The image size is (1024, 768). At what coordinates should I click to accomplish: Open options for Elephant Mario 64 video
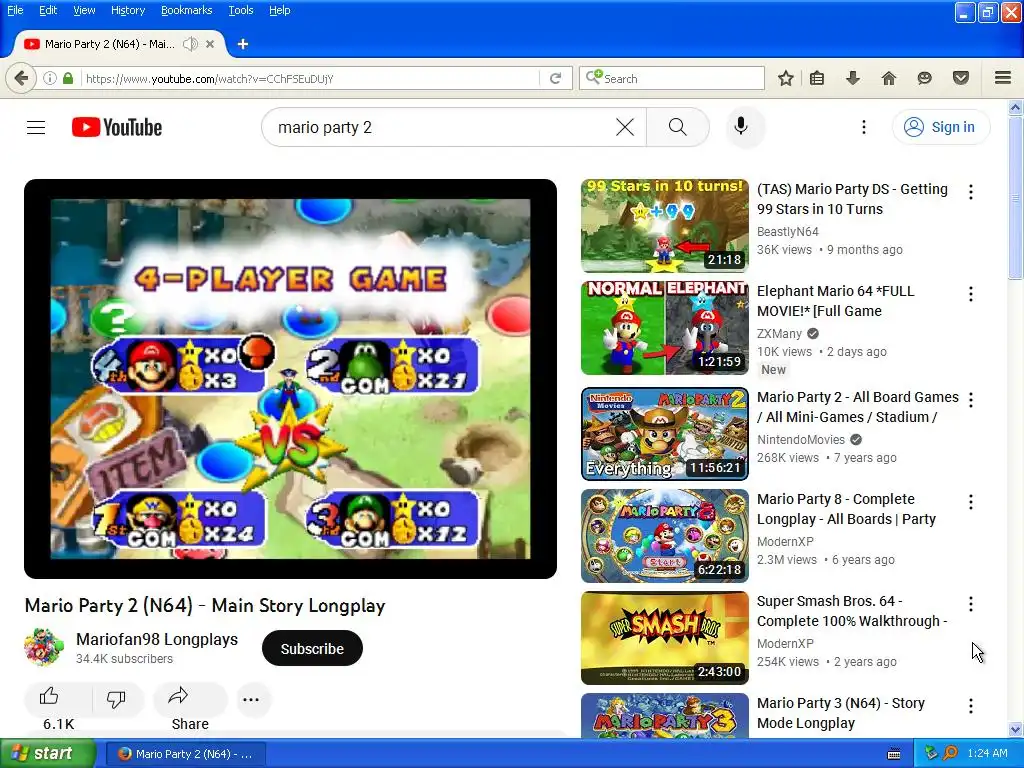[x=971, y=294]
